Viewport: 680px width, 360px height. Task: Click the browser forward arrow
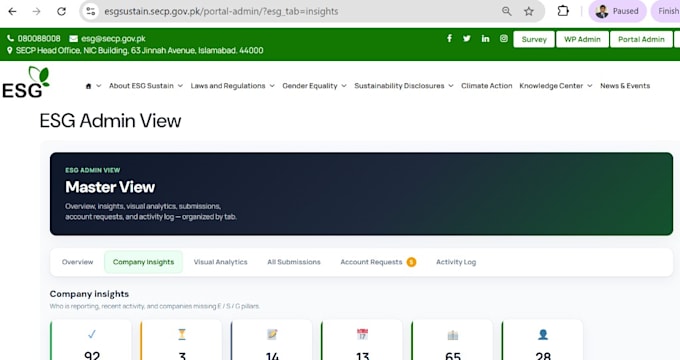click(x=36, y=12)
